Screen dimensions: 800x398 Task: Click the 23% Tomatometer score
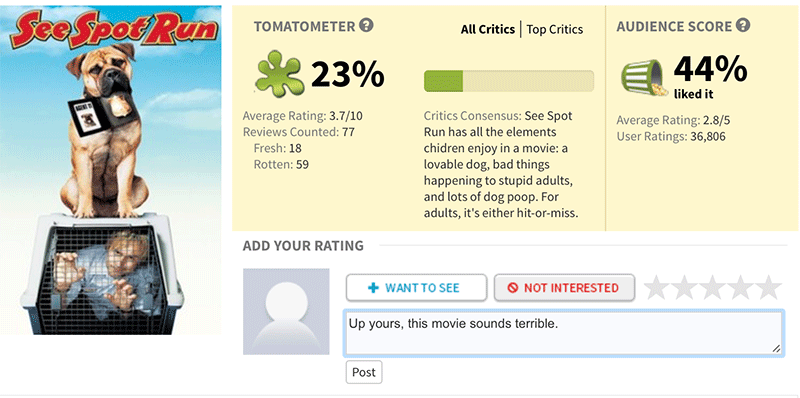coord(347,74)
